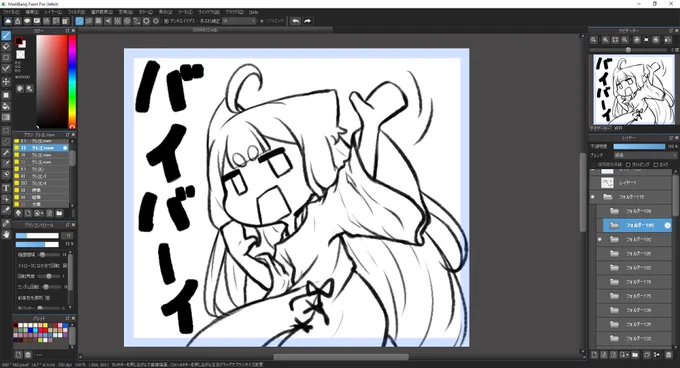Select the Text tool (T icon)
Screen dimensions: 680x368
coord(6,188)
